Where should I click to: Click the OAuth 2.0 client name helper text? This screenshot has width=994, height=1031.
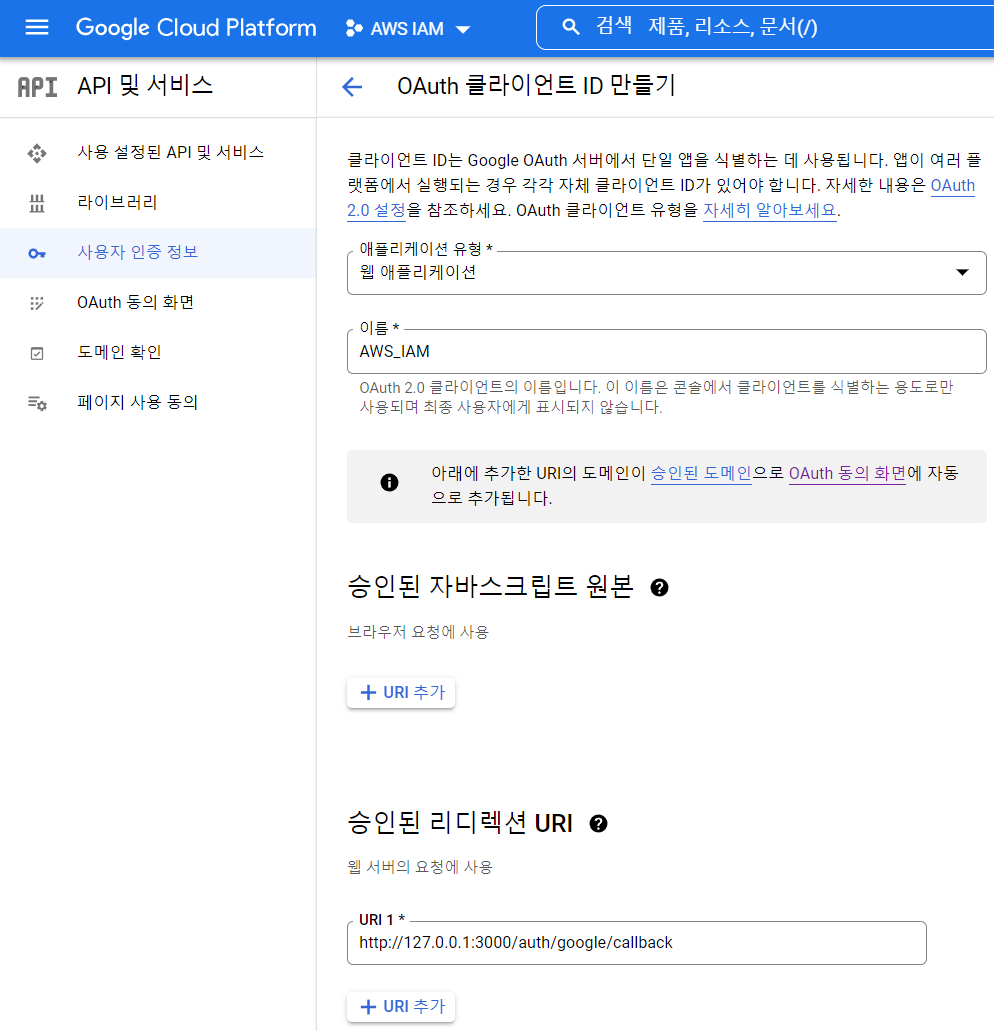(656, 397)
